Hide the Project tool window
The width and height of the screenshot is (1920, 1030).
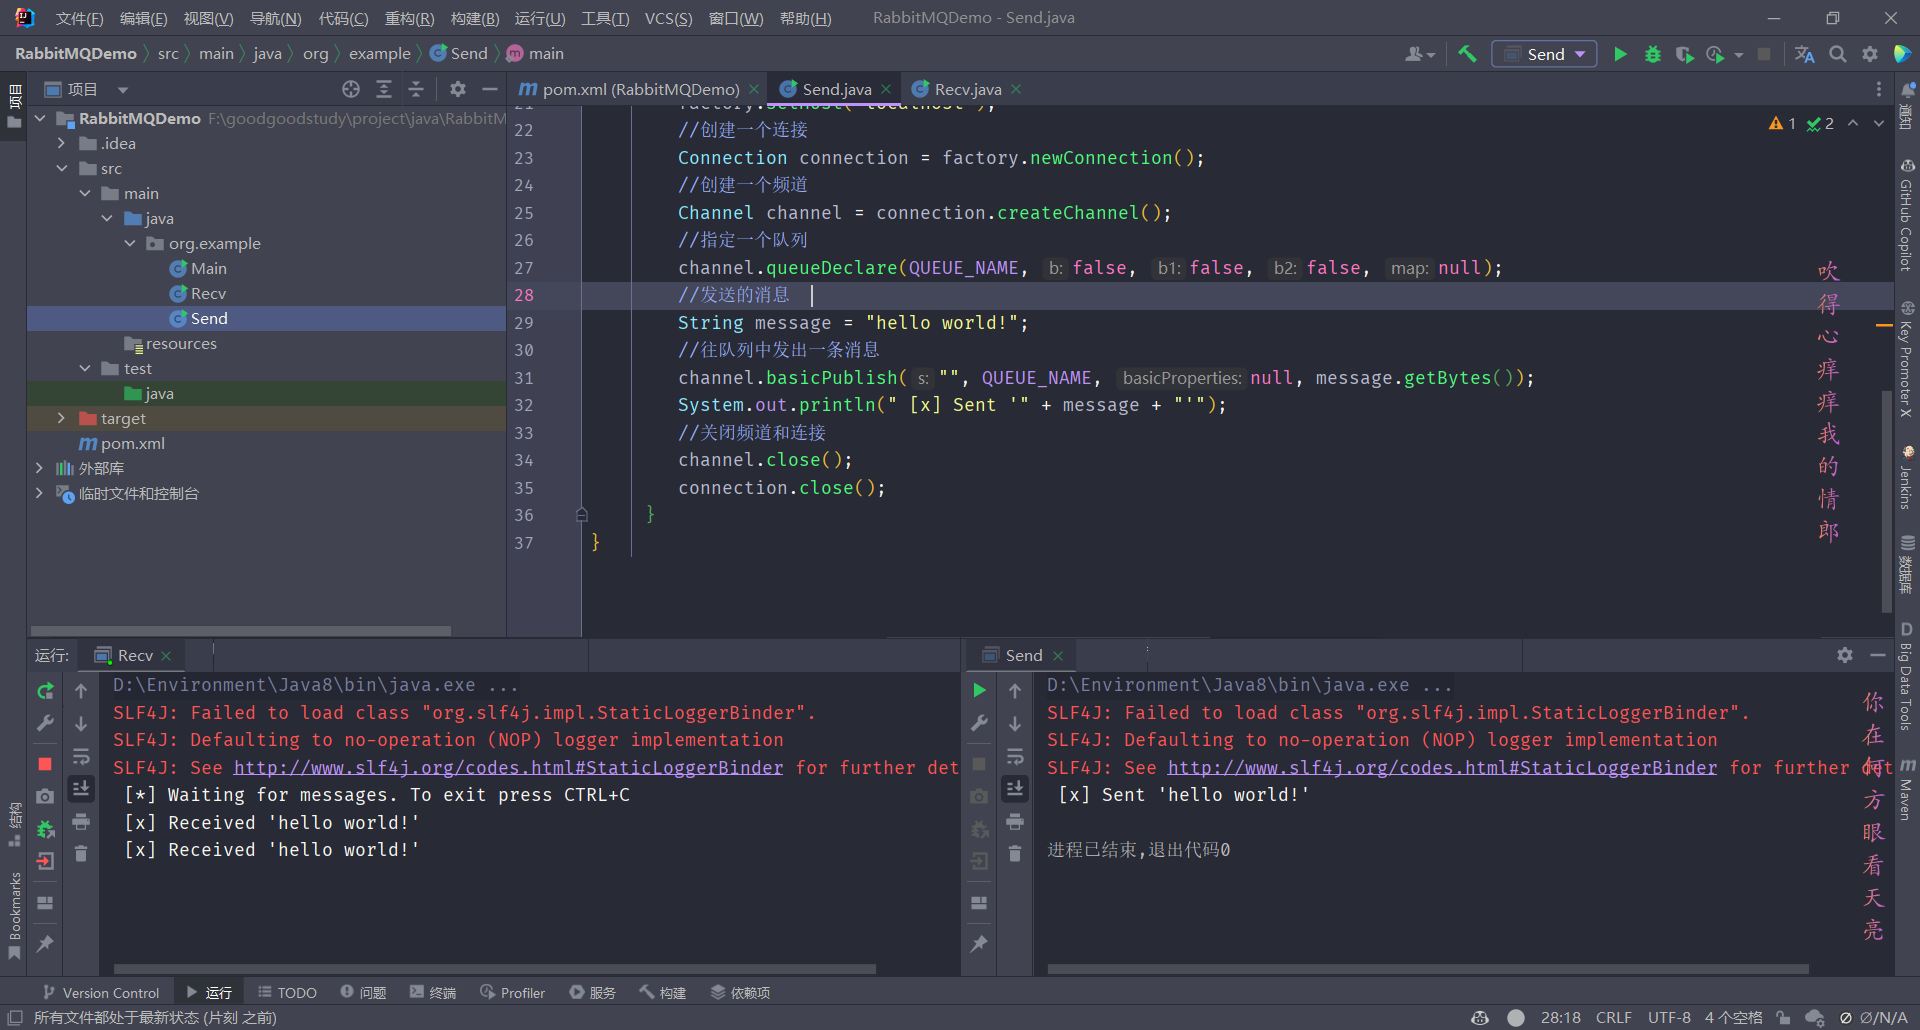490,89
